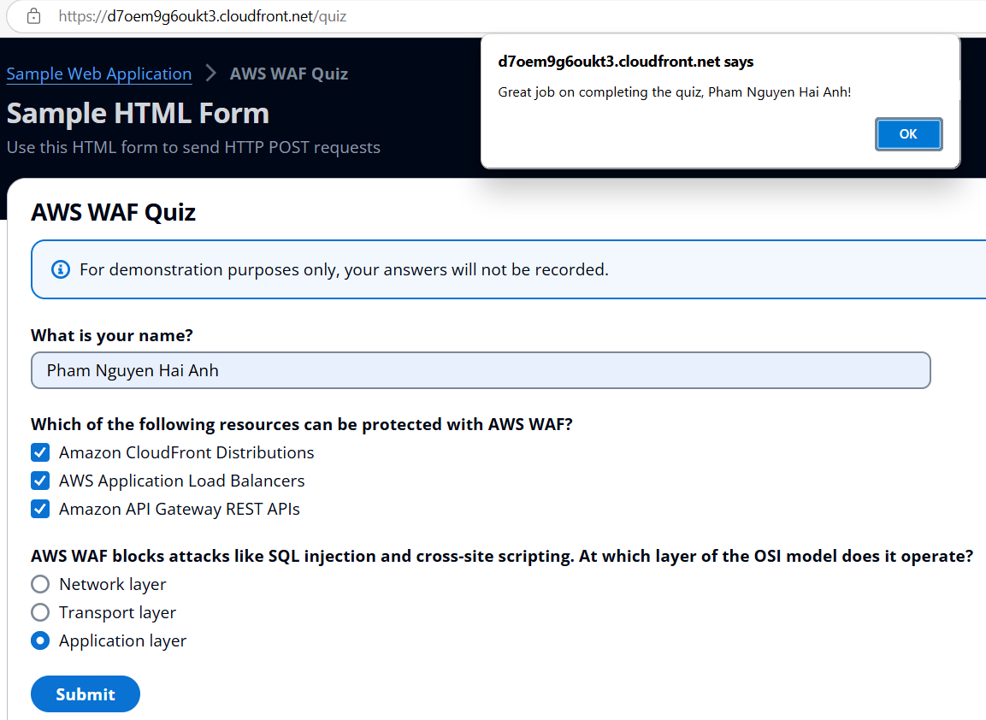
Task: Click the browser URL address bar
Action: pos(400,16)
